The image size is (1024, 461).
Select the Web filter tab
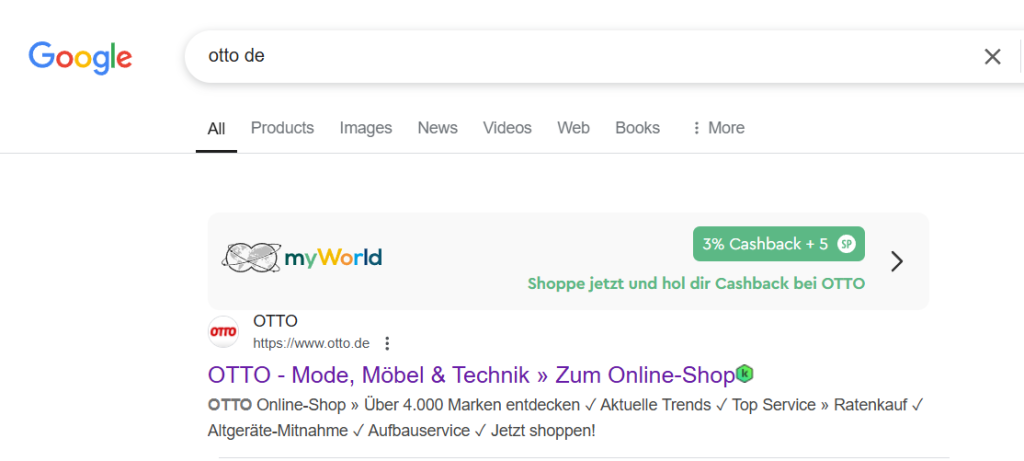573,128
